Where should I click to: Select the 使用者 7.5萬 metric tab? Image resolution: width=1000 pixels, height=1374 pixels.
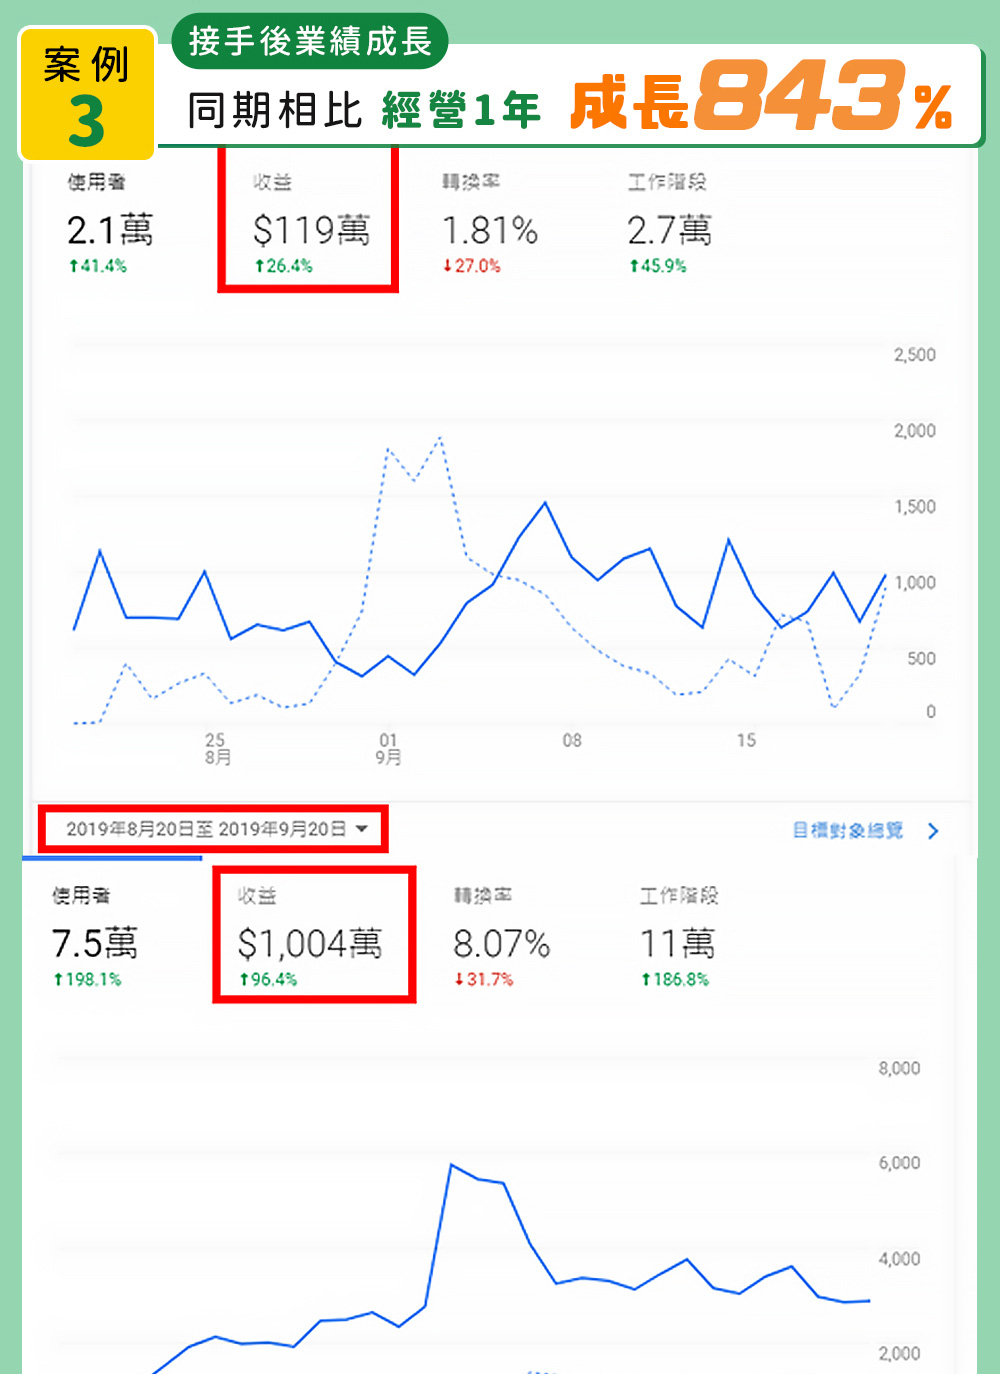95,937
